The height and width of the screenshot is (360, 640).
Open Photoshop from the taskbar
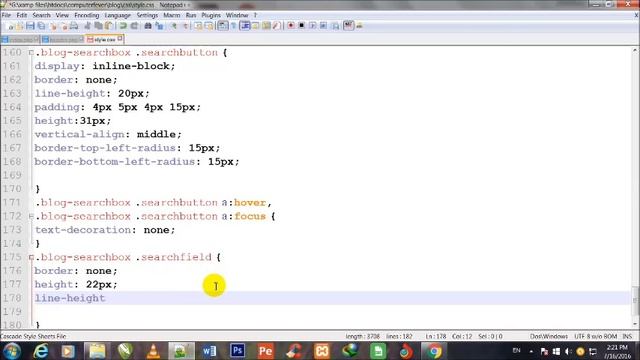pyautogui.click(x=238, y=351)
